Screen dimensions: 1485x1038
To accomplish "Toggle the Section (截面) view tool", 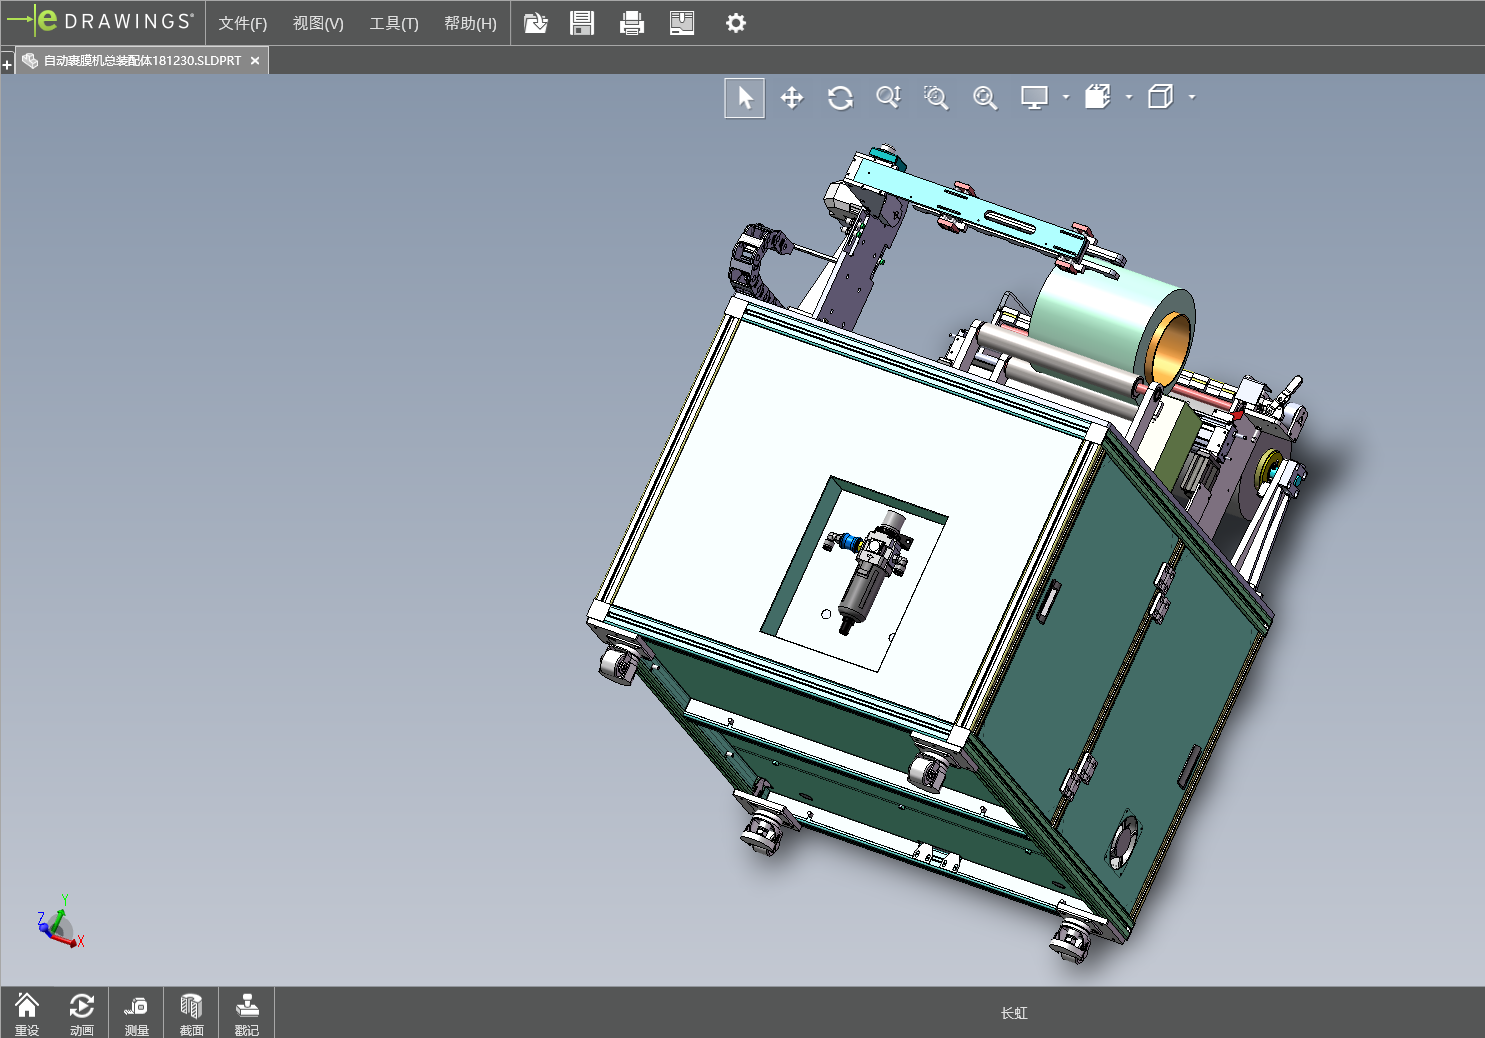I will click(191, 1012).
